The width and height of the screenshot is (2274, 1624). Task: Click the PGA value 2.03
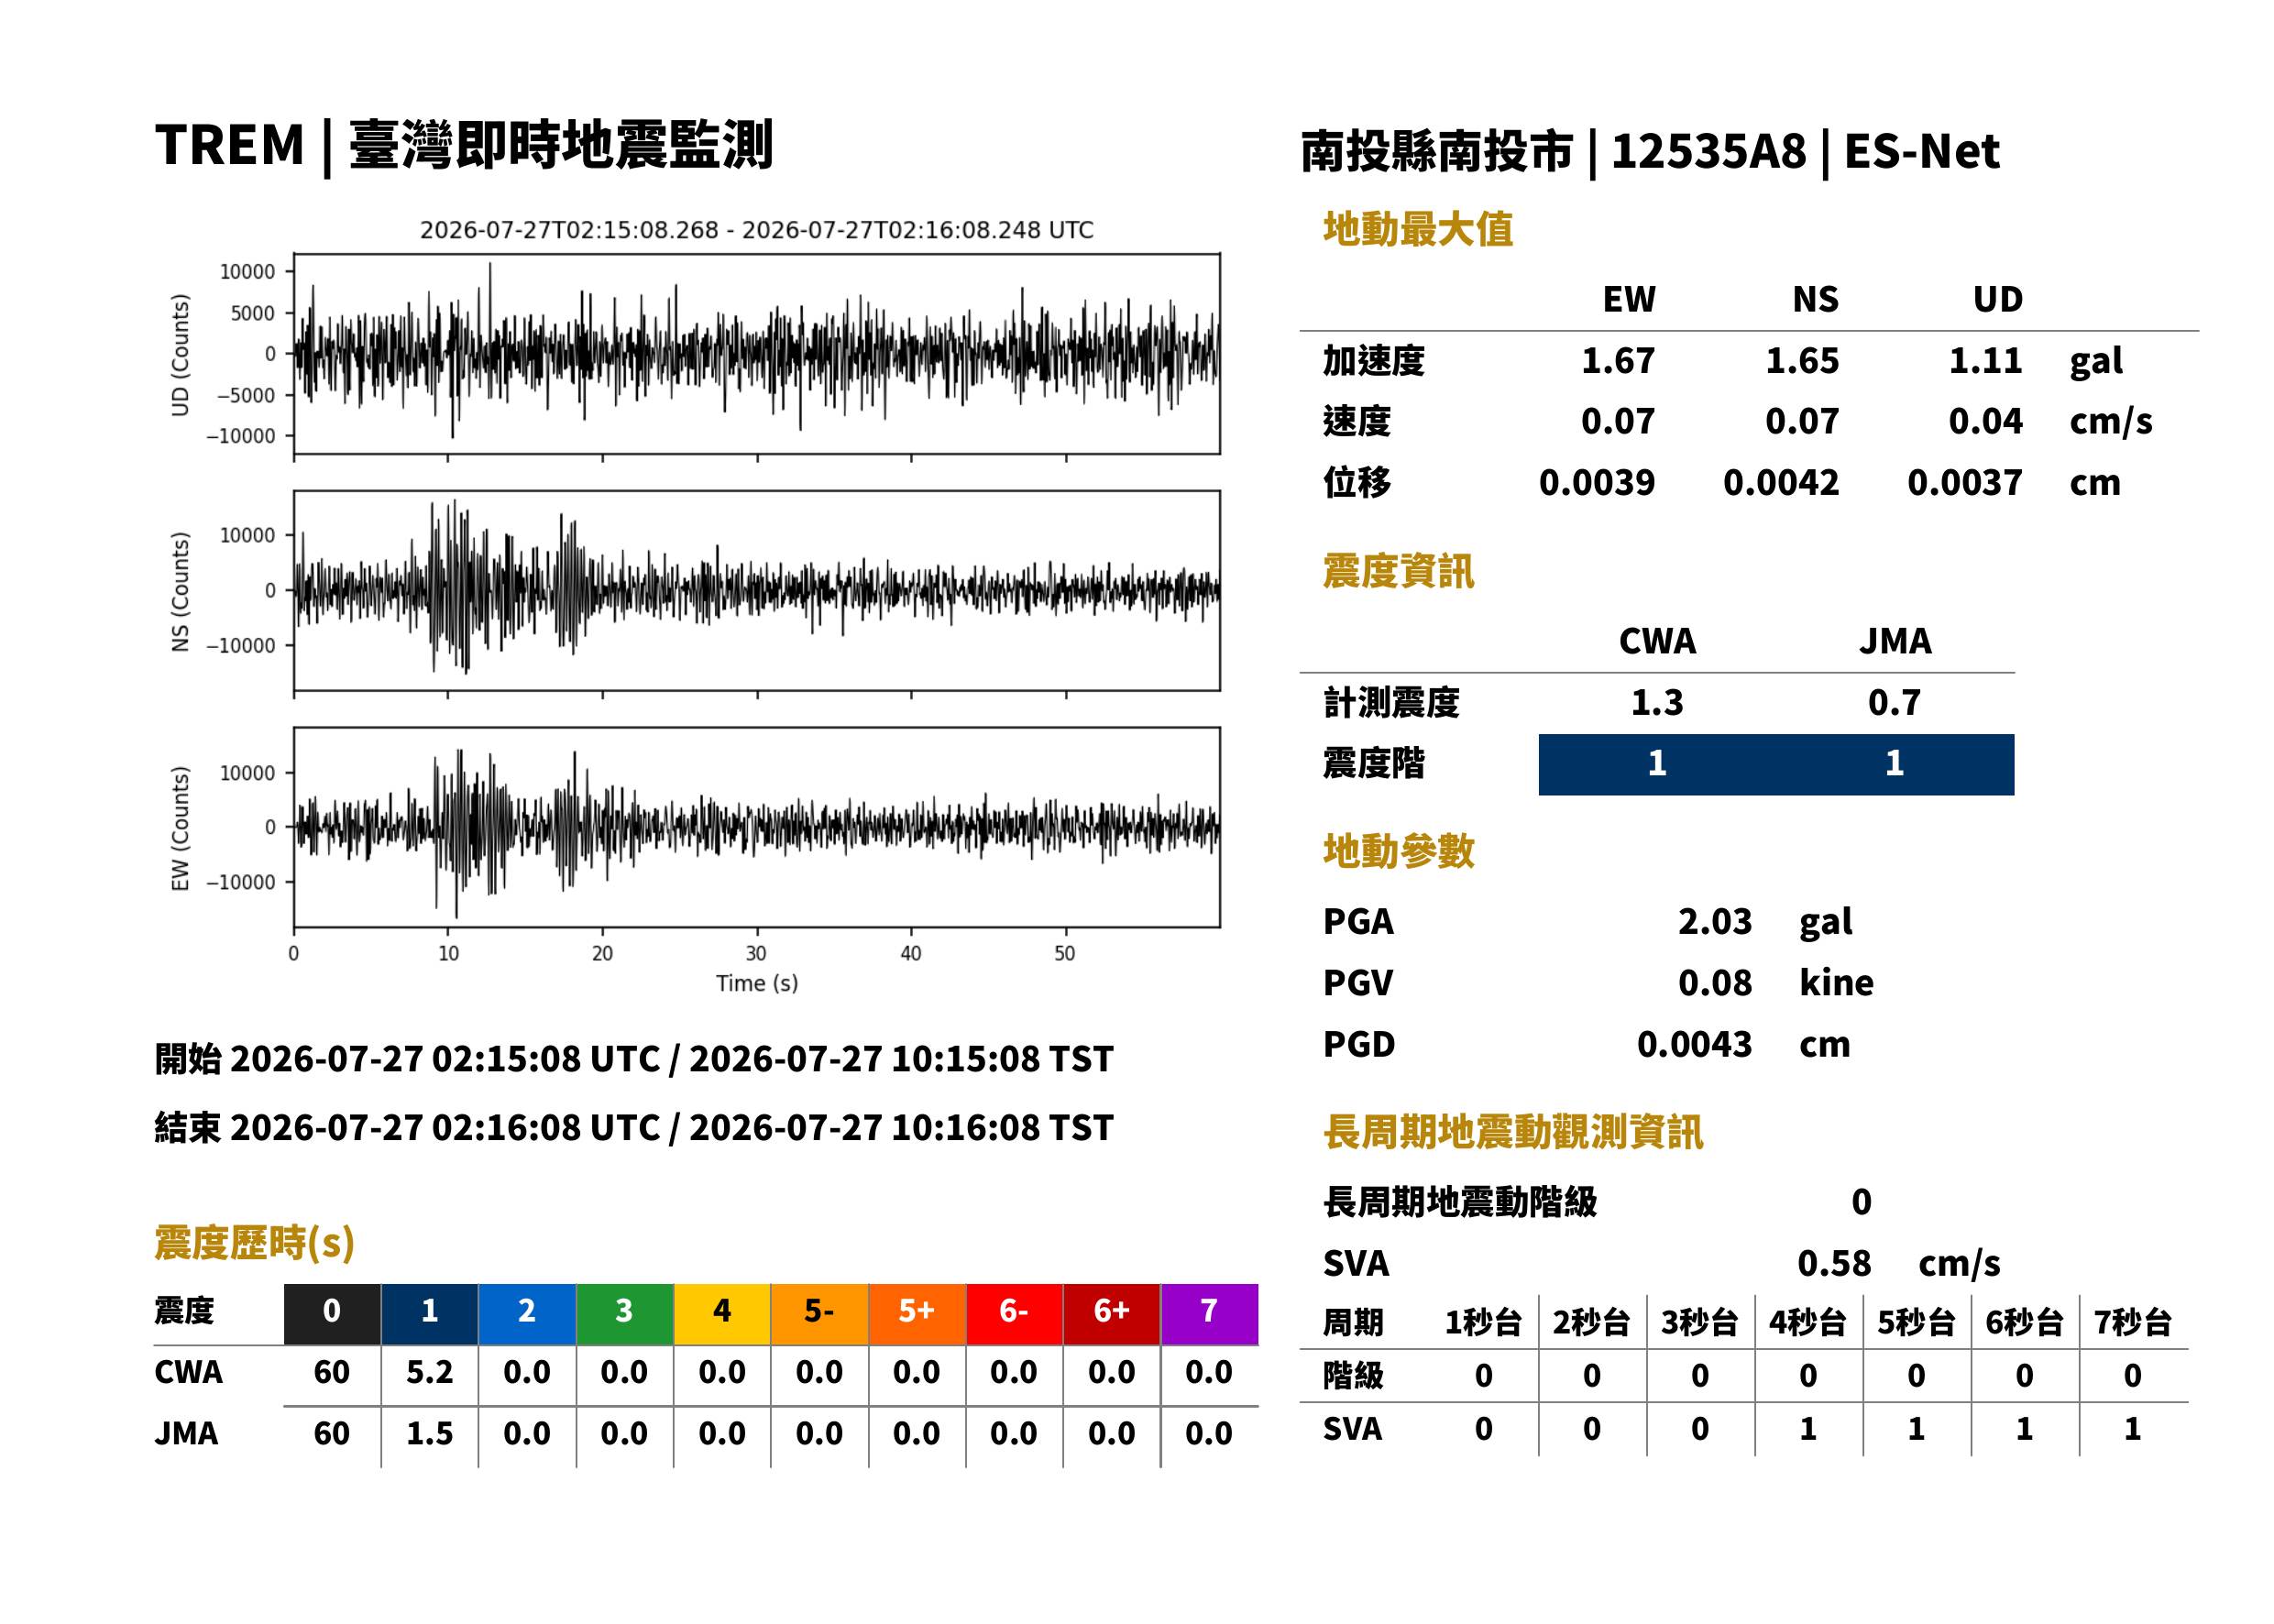pyautogui.click(x=1715, y=921)
